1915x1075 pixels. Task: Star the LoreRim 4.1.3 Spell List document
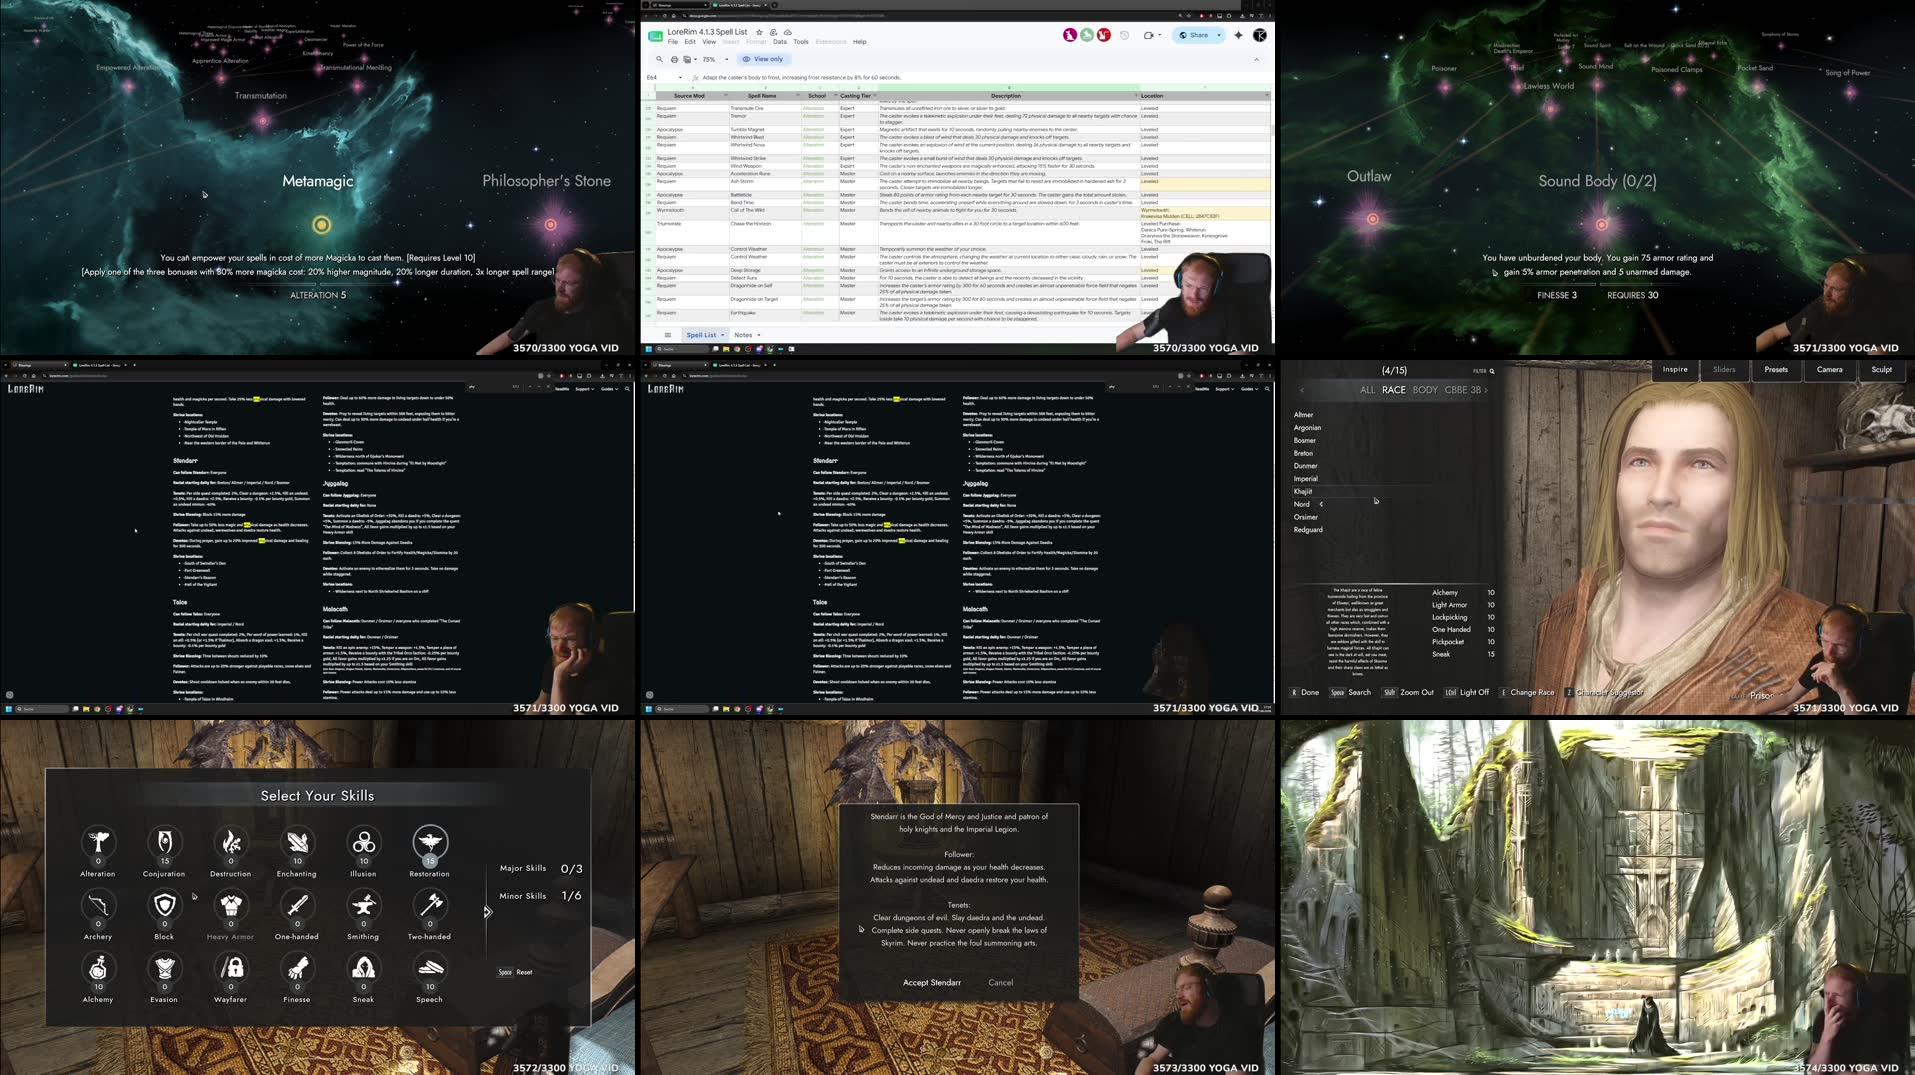[759, 32]
